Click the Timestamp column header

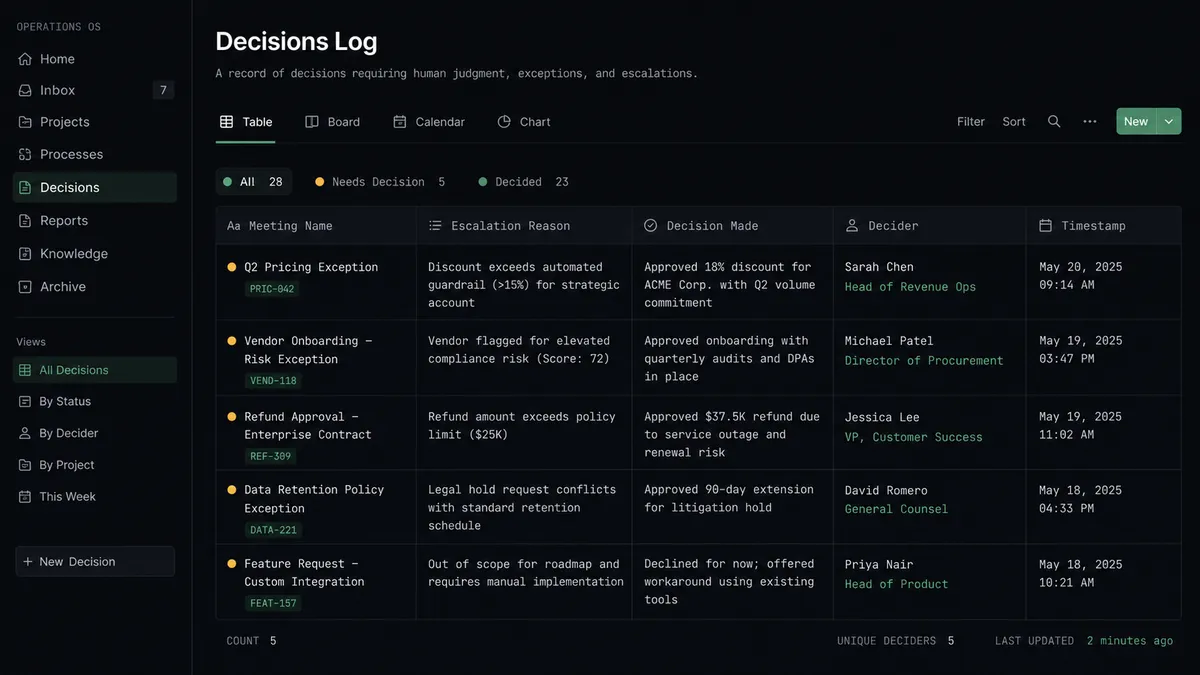tap(1104, 226)
